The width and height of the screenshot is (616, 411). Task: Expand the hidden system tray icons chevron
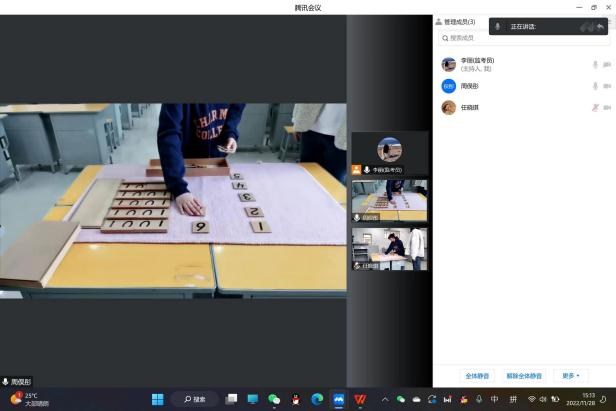pyautogui.click(x=385, y=399)
